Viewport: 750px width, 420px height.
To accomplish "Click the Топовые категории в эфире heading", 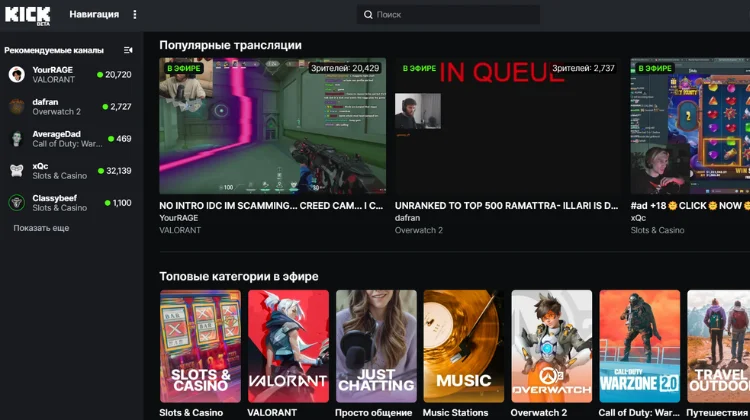I will (x=239, y=276).
